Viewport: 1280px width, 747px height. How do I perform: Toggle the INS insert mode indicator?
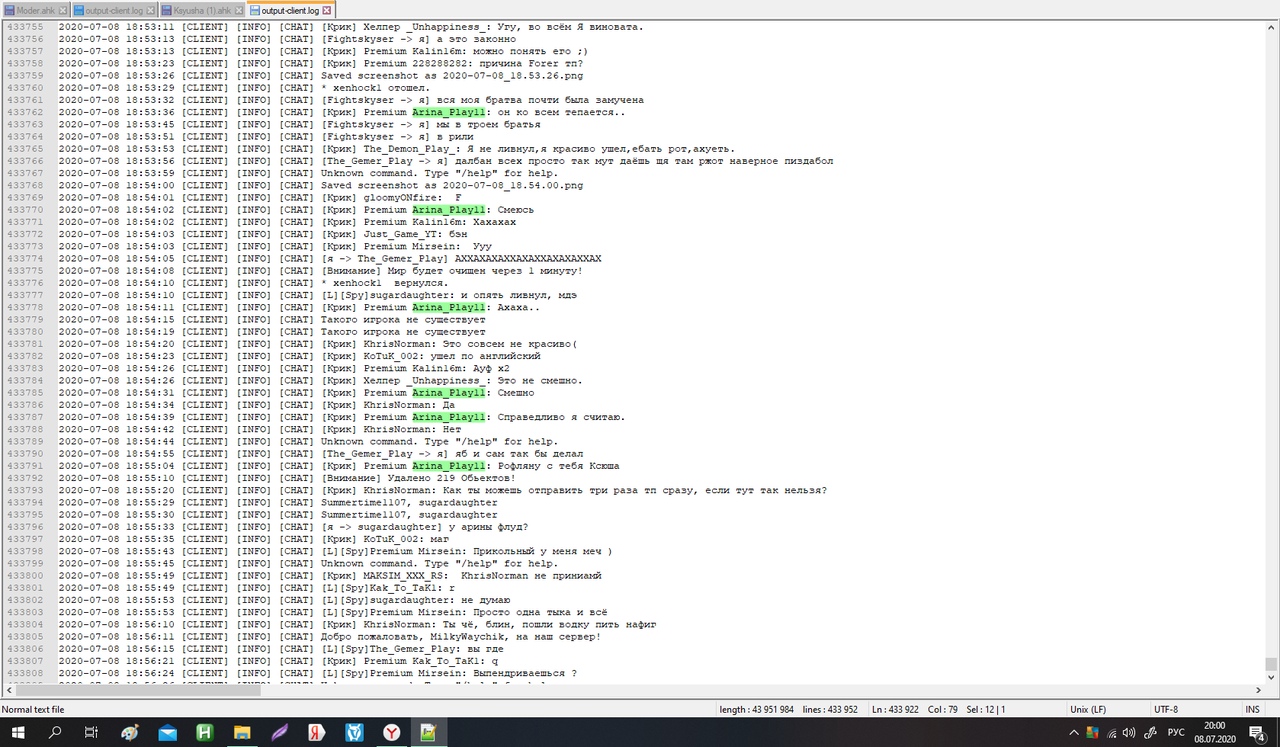pyautogui.click(x=1253, y=709)
